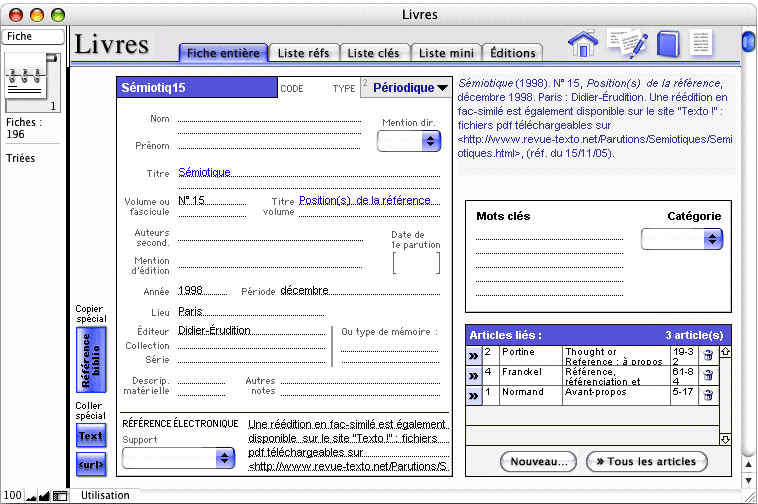Image resolution: width=758 pixels, height=504 pixels.
Task: Click the Articles liés scroll down arrow
Action: tap(725, 439)
